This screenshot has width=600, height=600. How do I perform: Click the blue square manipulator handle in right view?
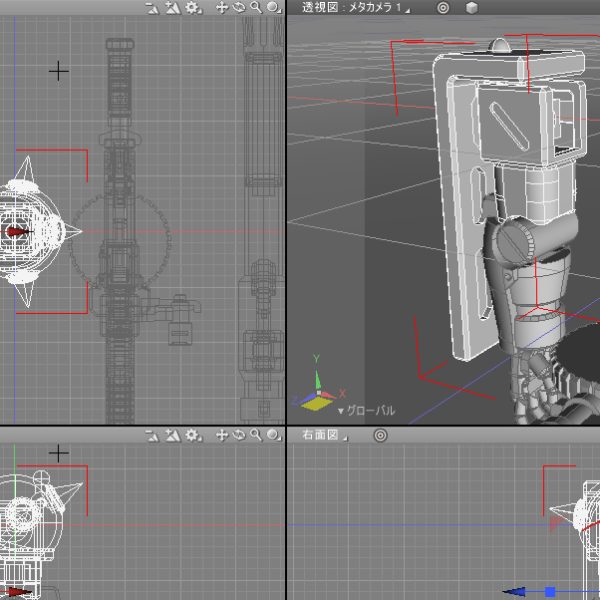pos(550,592)
